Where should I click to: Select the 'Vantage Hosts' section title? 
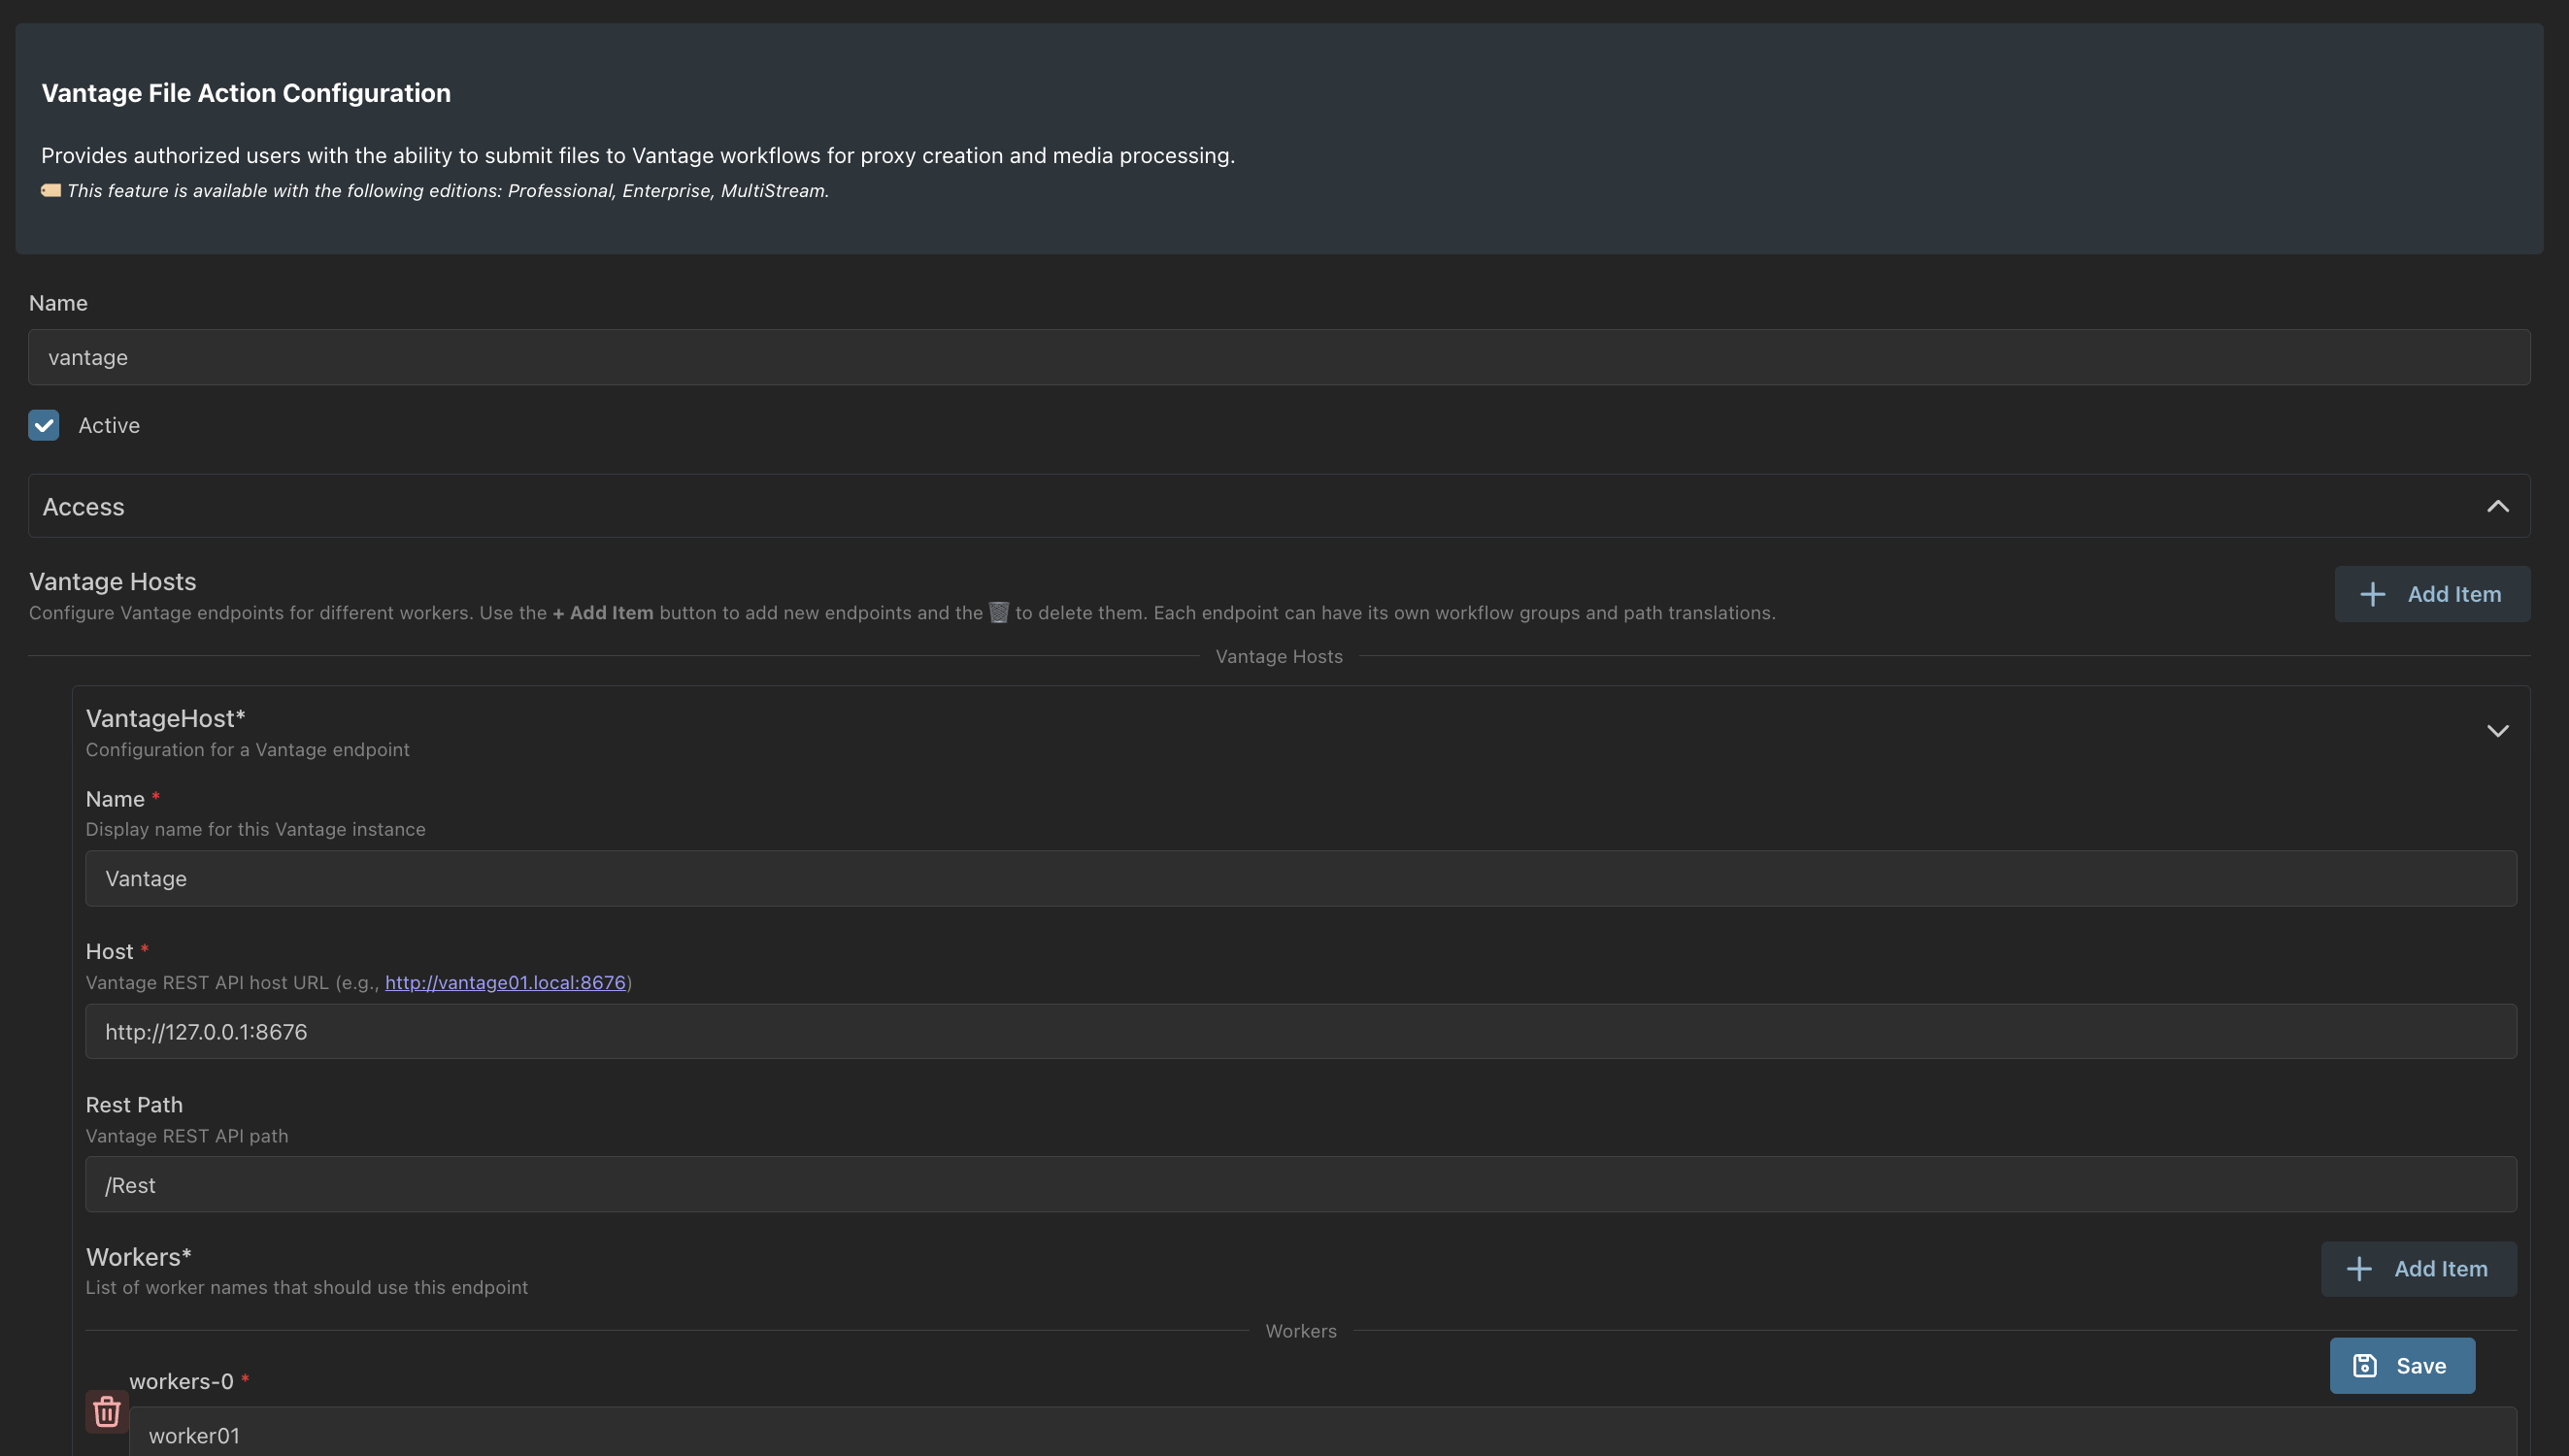coord(112,582)
